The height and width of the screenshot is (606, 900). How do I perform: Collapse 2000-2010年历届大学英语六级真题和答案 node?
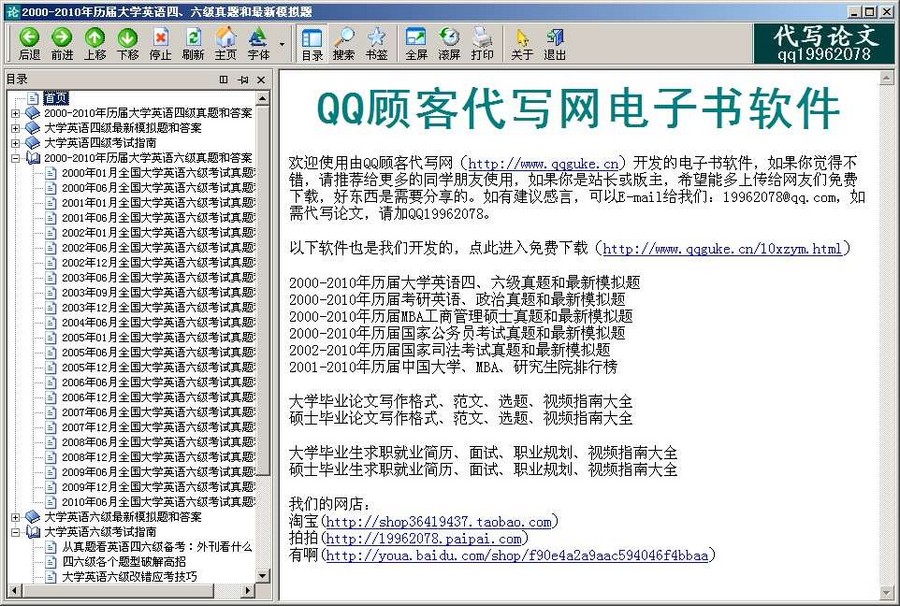pos(15,158)
